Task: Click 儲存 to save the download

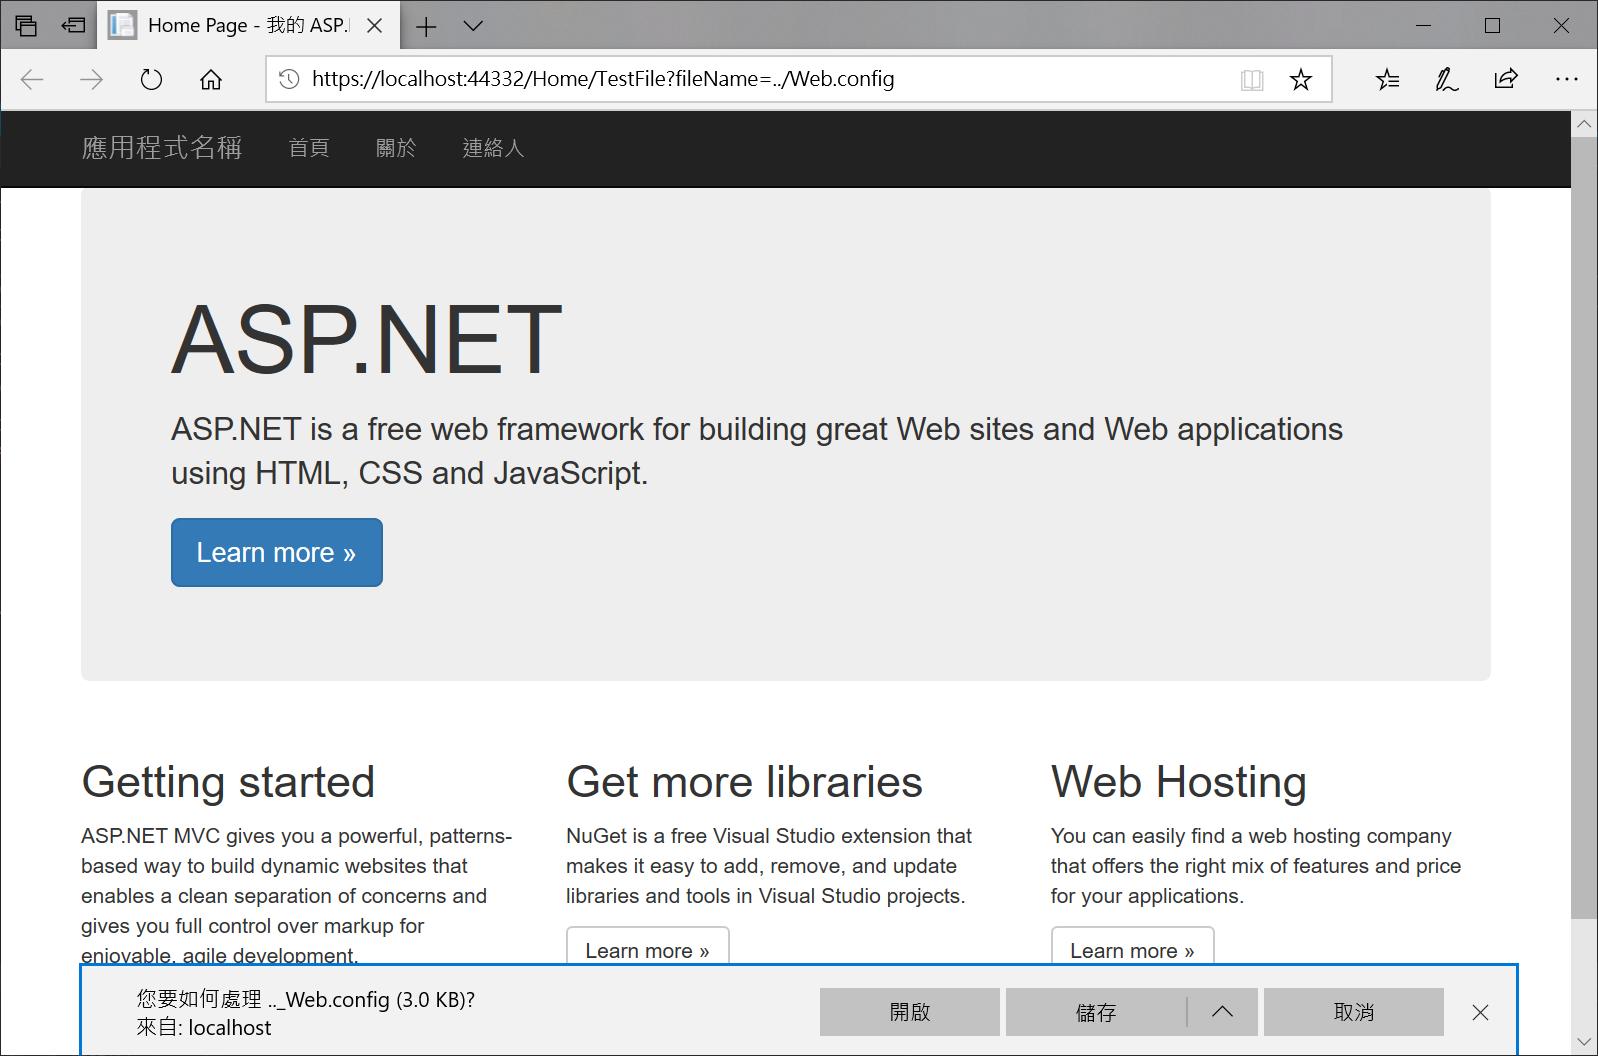Action: [1096, 1012]
